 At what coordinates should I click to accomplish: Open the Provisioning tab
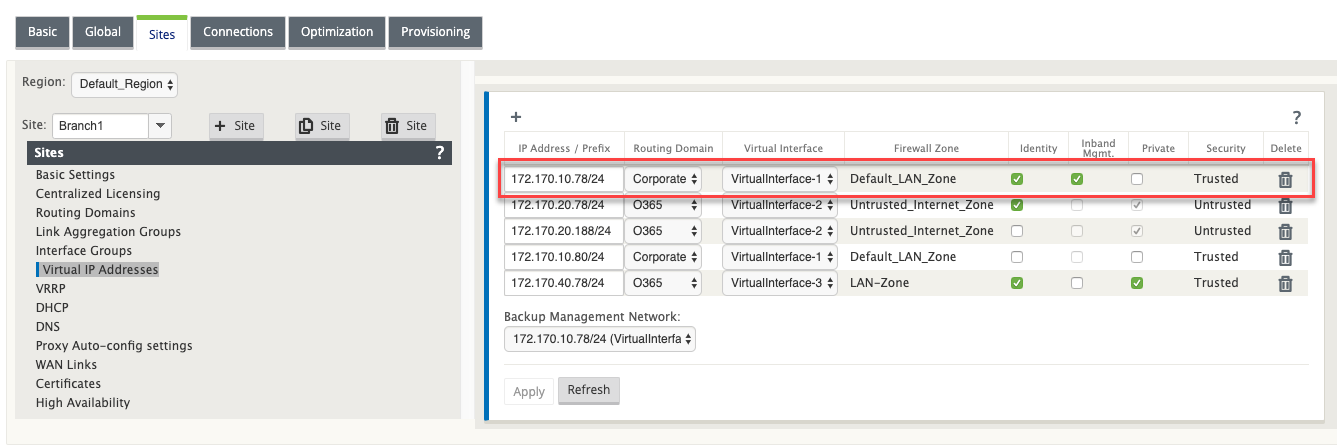coord(435,32)
